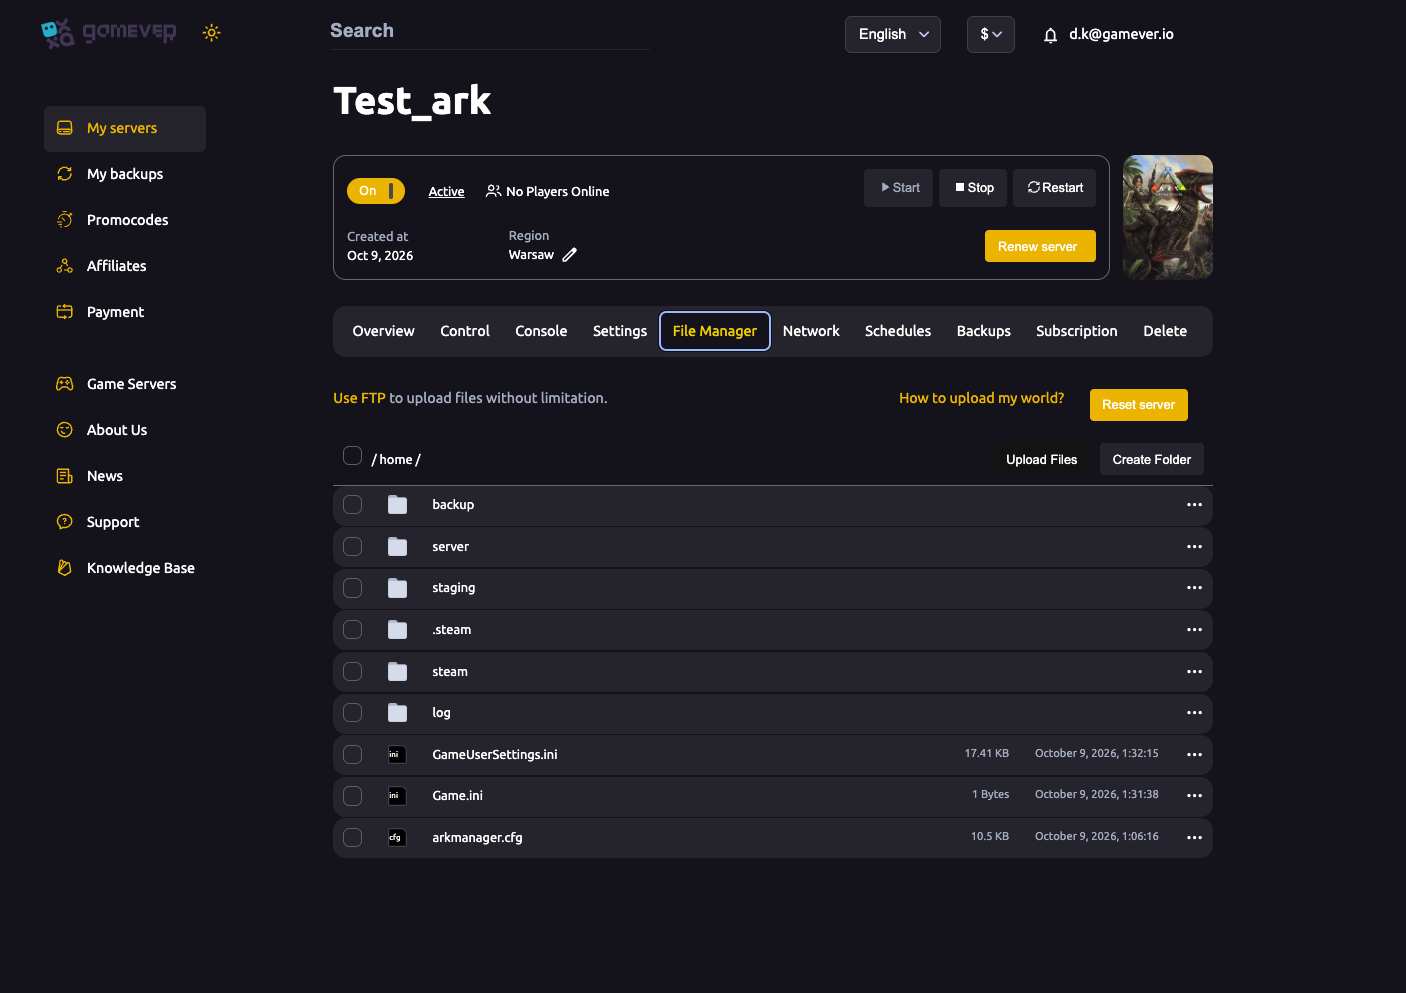Screen dimensions: 1406x993
Task: Click the Reset server button
Action: [x=1139, y=405]
